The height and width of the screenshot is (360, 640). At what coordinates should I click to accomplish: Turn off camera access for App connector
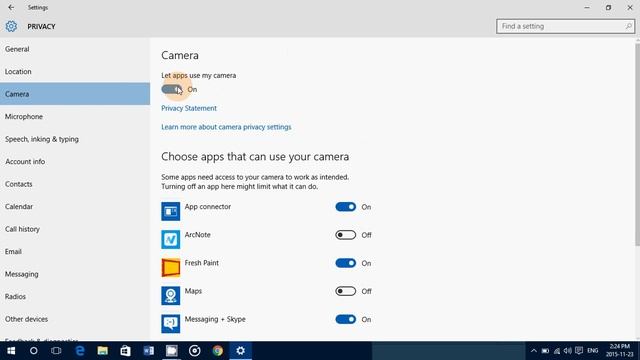tap(346, 207)
